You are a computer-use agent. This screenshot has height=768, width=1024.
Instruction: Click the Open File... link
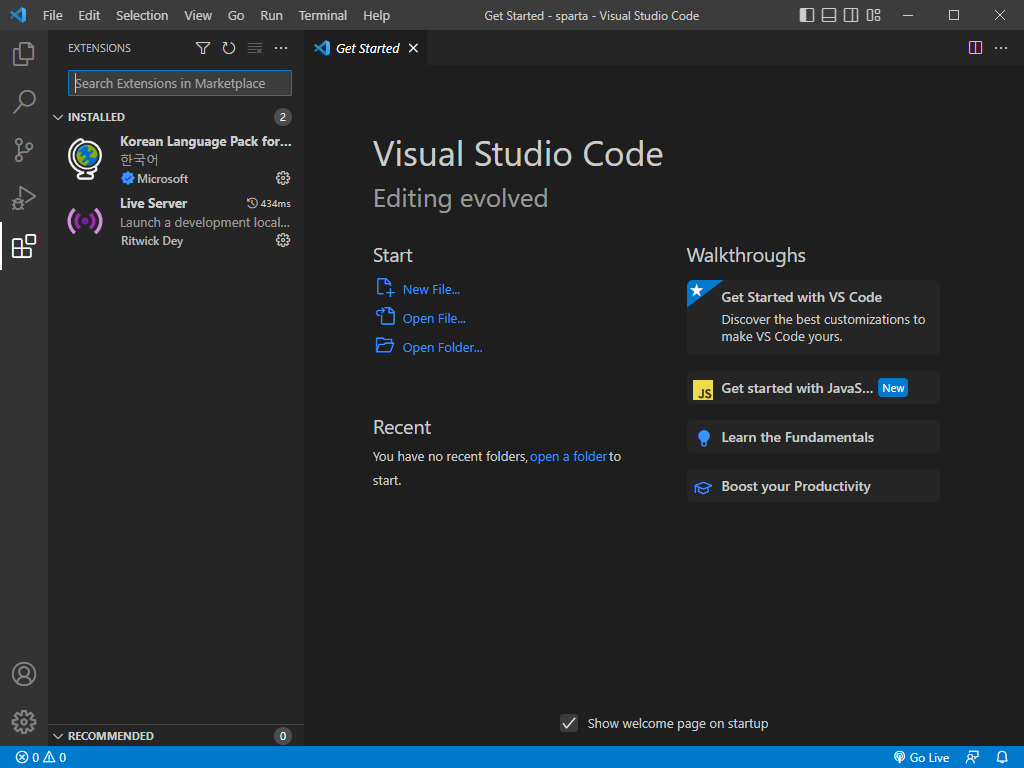(x=434, y=319)
